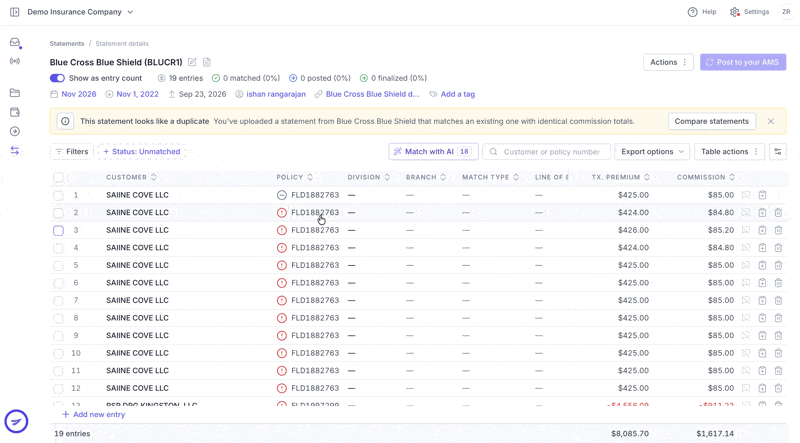Click the red alert icon on row 4
Screen dimensions: 800x443
[282, 248]
